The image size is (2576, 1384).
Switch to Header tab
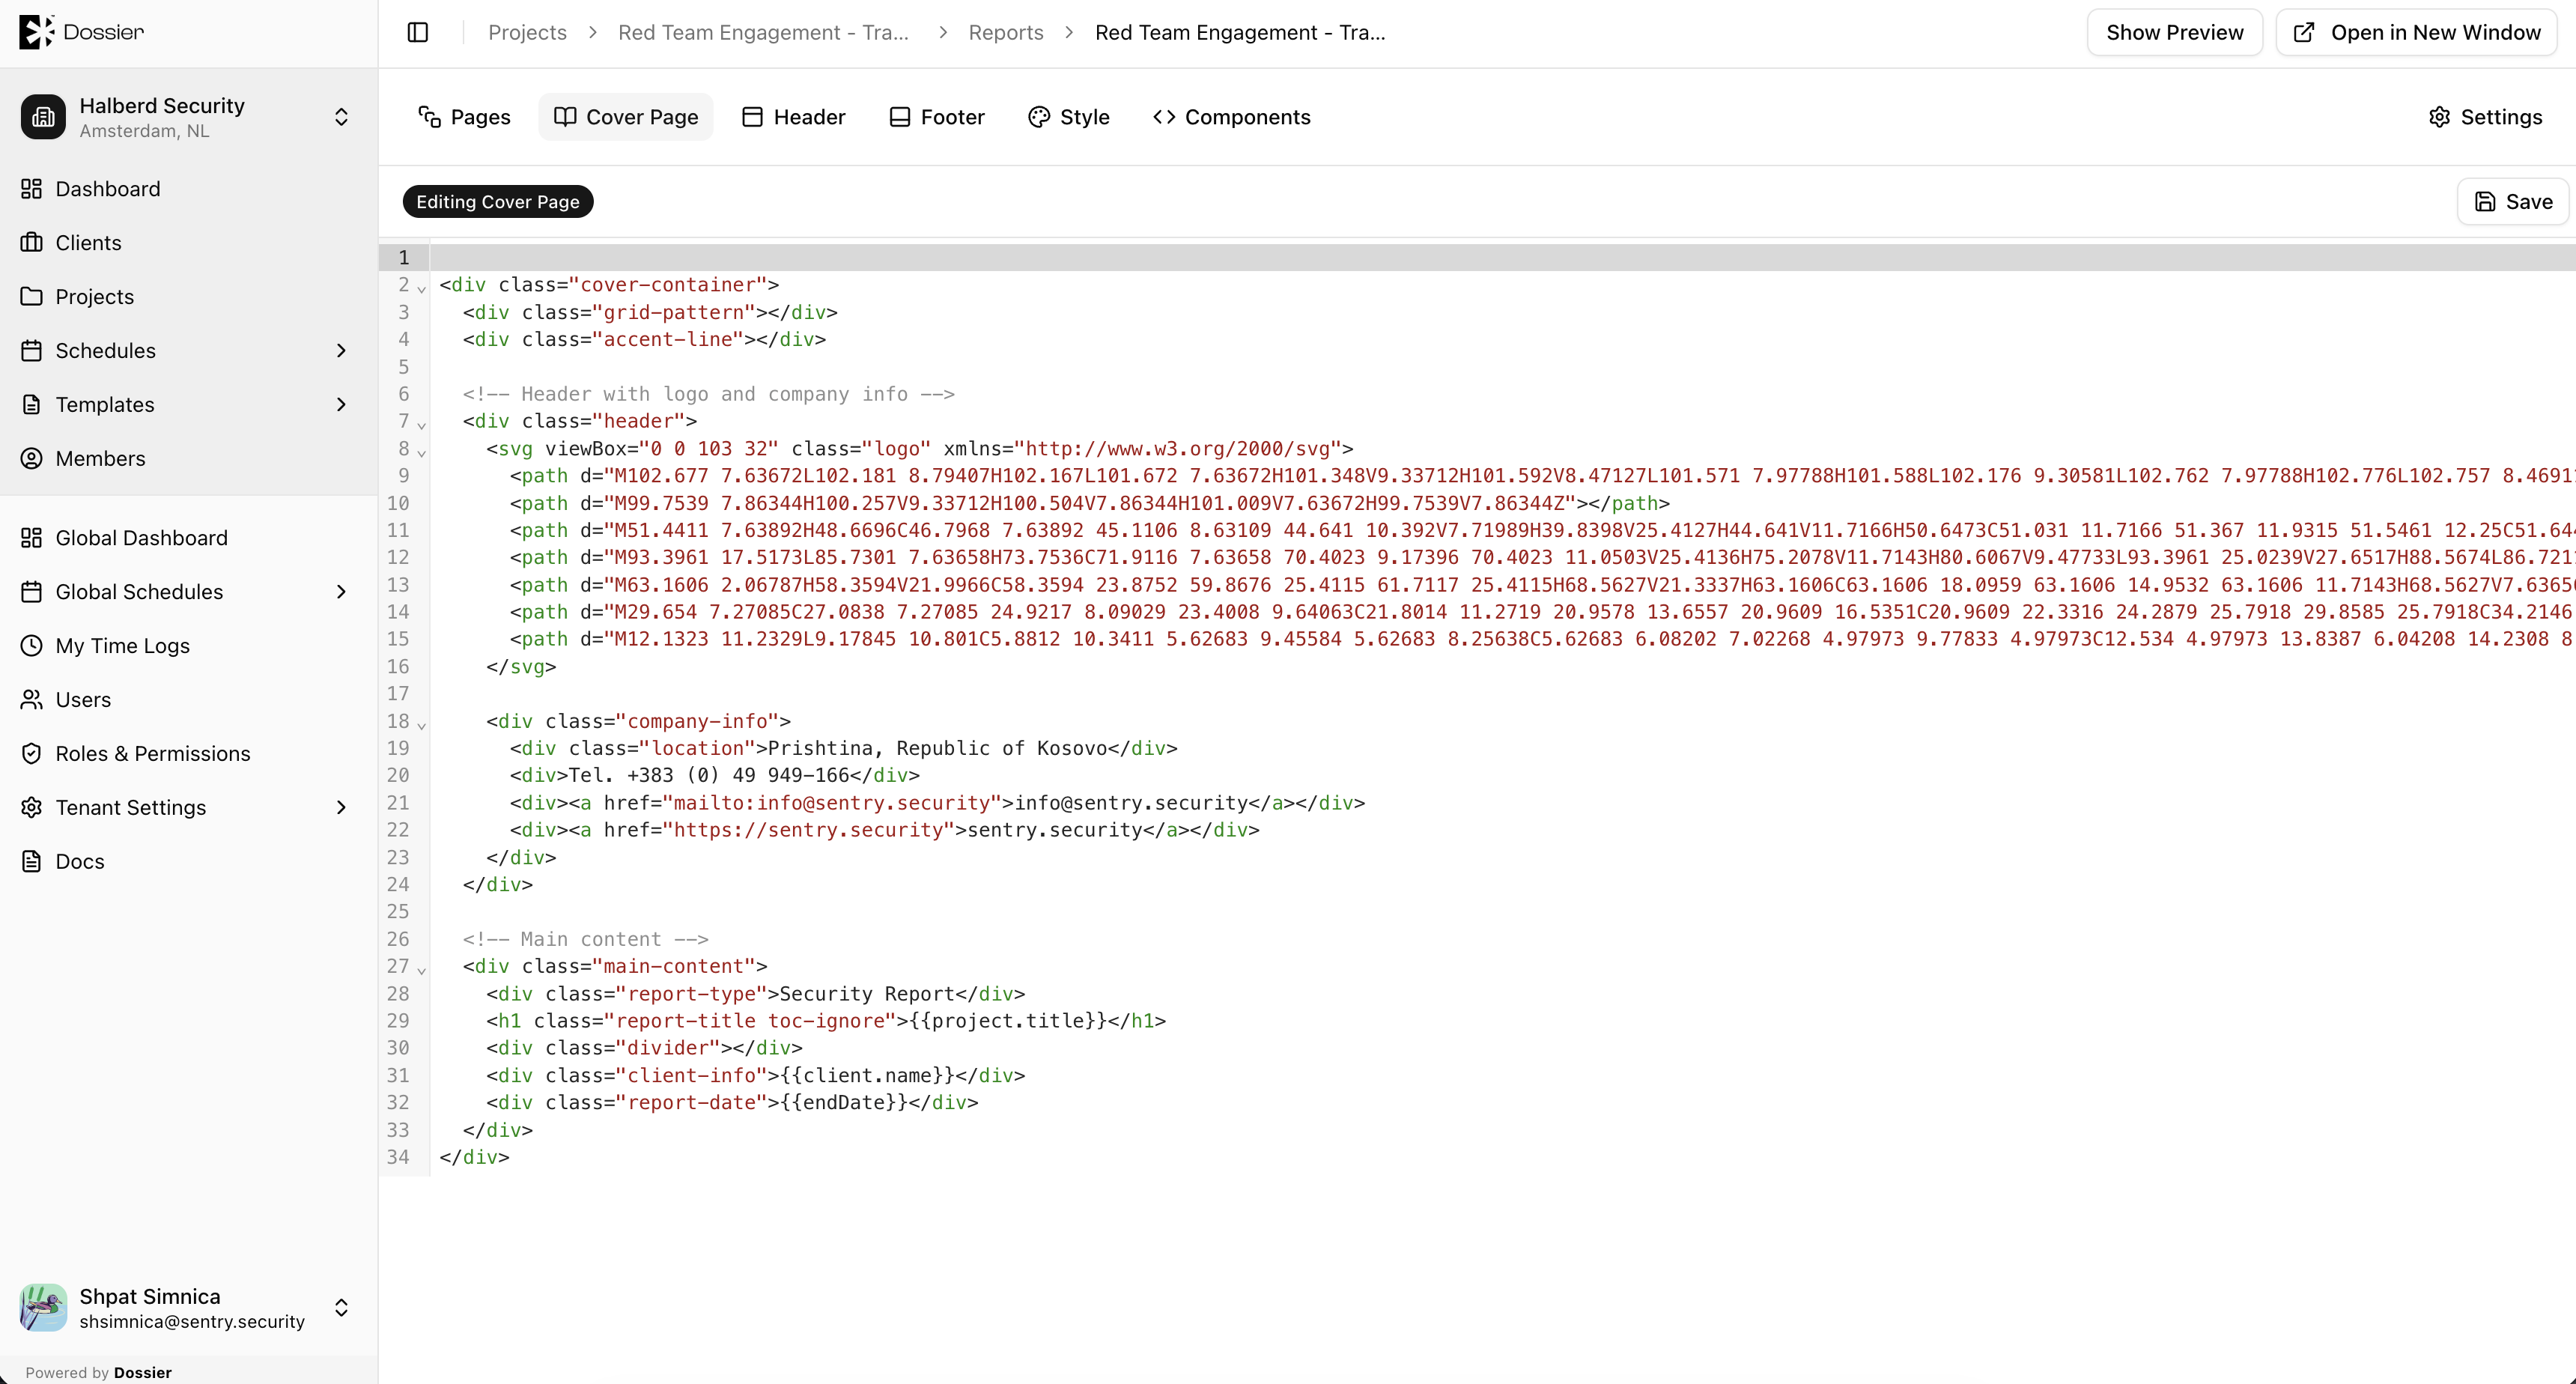coord(794,117)
